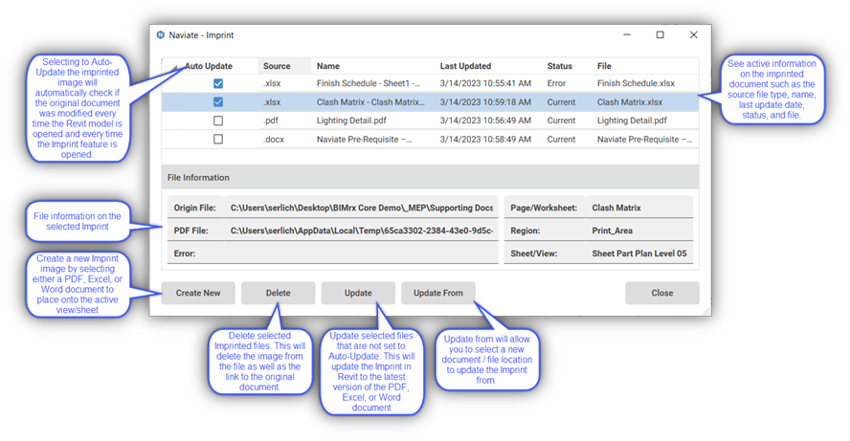Maximize the Naviate - Imprint window
The width and height of the screenshot is (850, 441).
(x=660, y=35)
